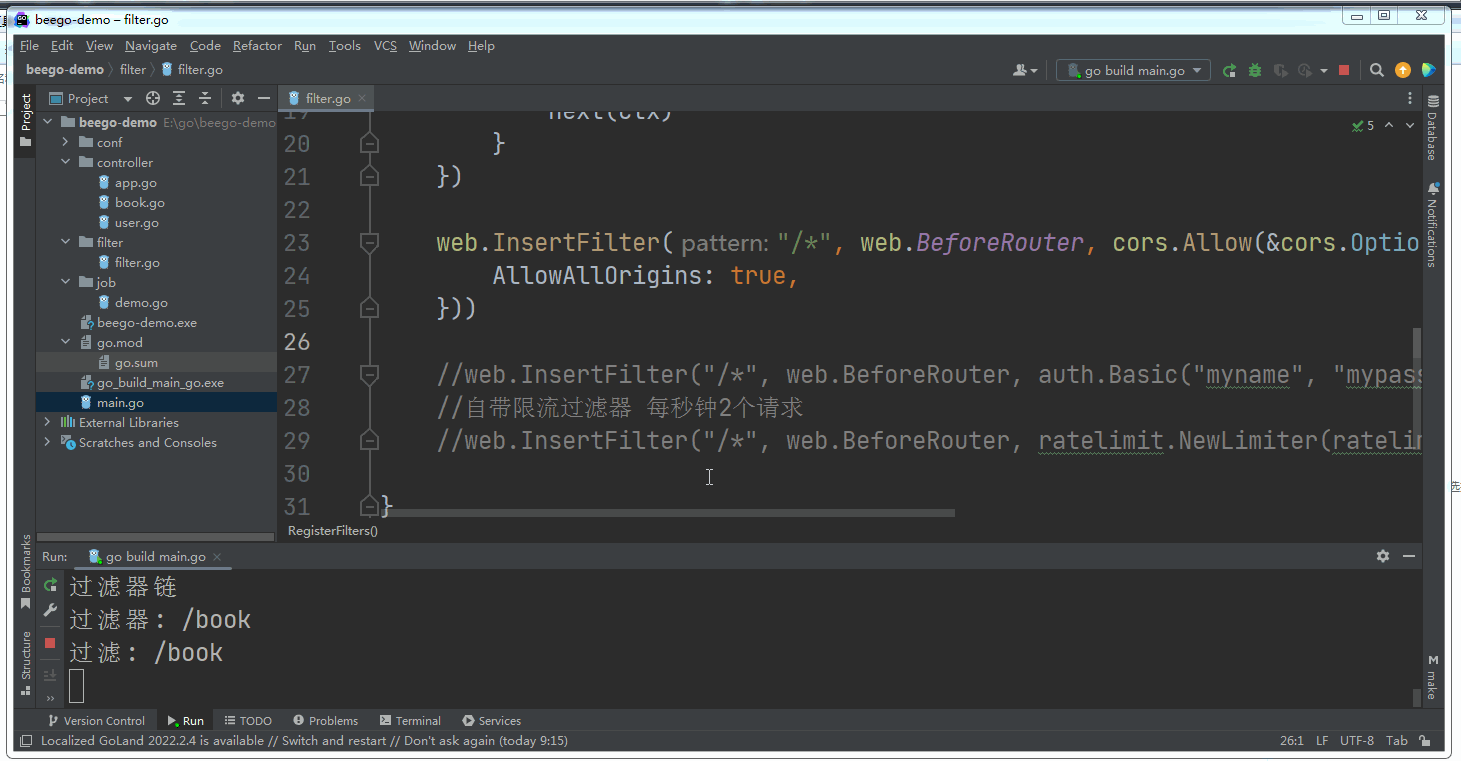
Task: Run with coverage icon in toolbar
Action: coord(1279,70)
